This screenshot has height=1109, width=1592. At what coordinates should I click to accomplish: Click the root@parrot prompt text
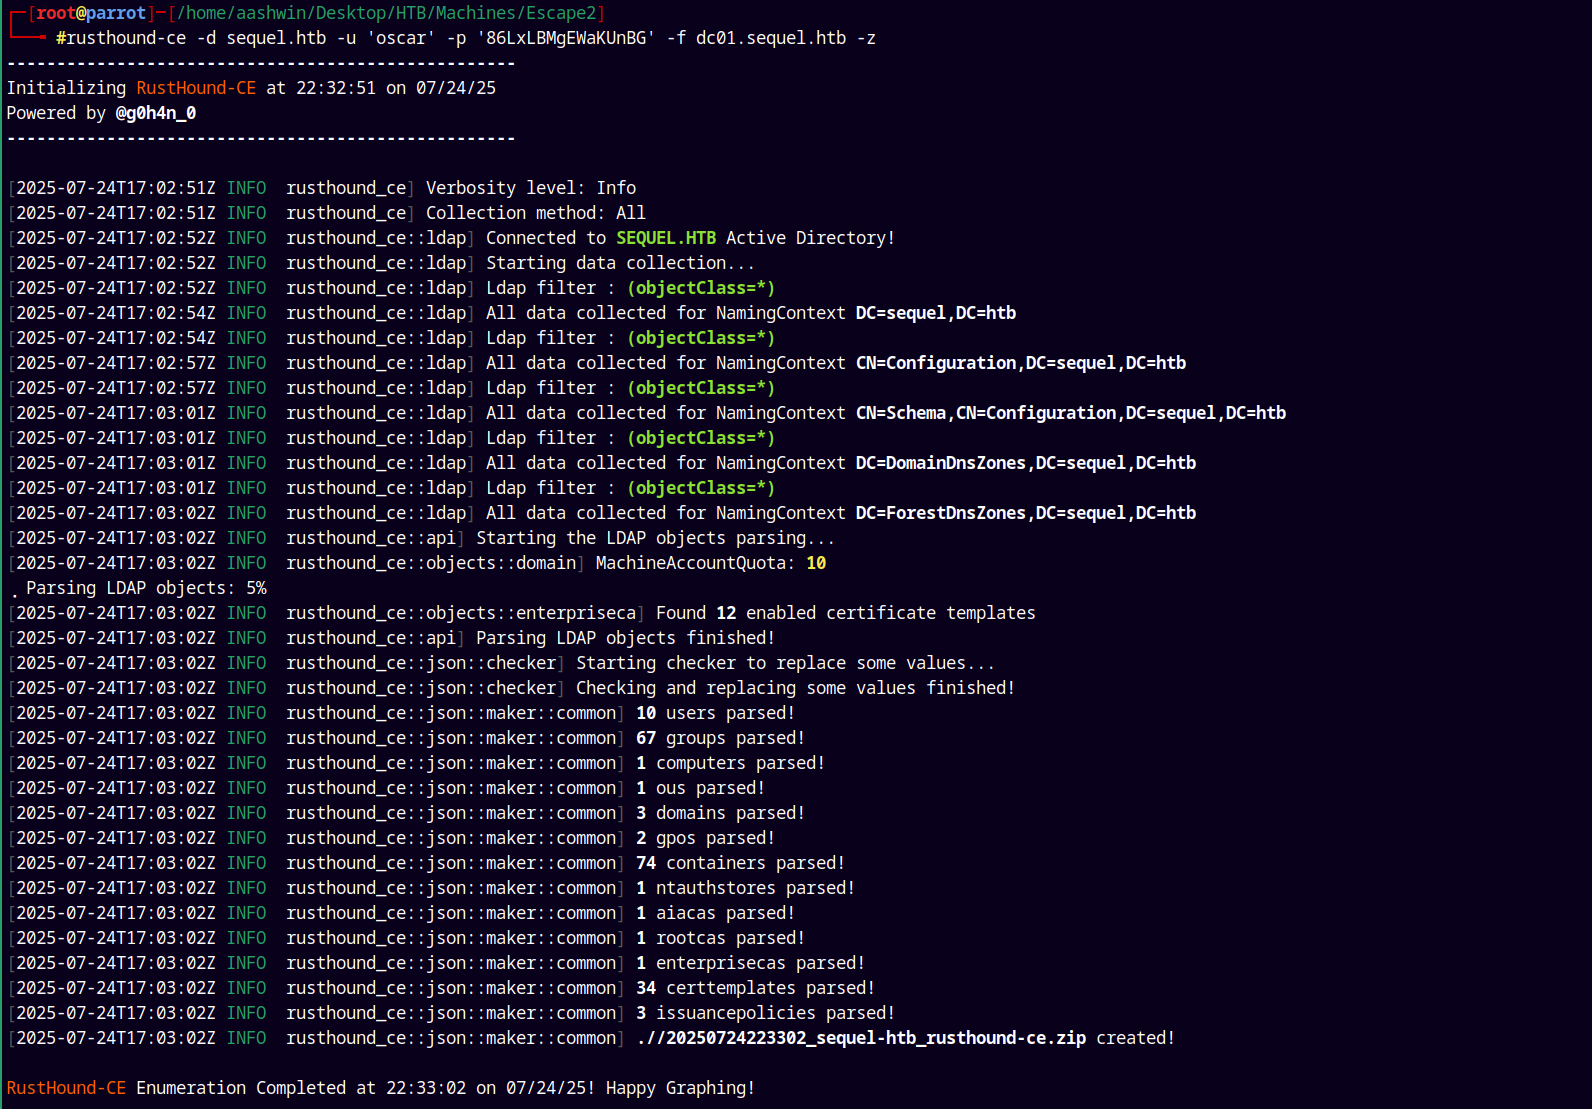91,13
